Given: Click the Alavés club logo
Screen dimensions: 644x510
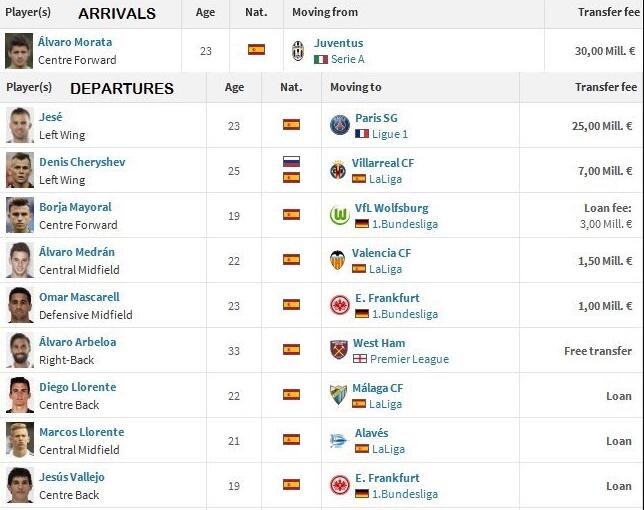Looking at the screenshot, I should click(339, 441).
